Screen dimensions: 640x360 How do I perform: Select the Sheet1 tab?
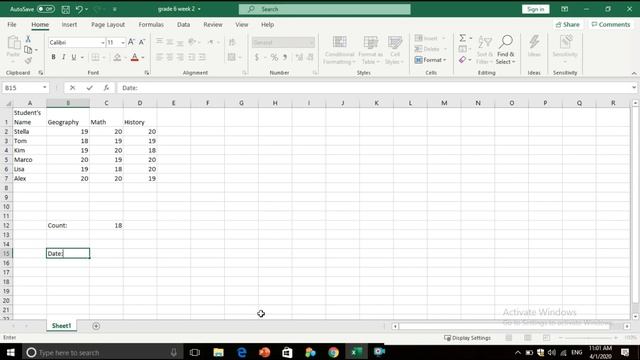coord(61,326)
